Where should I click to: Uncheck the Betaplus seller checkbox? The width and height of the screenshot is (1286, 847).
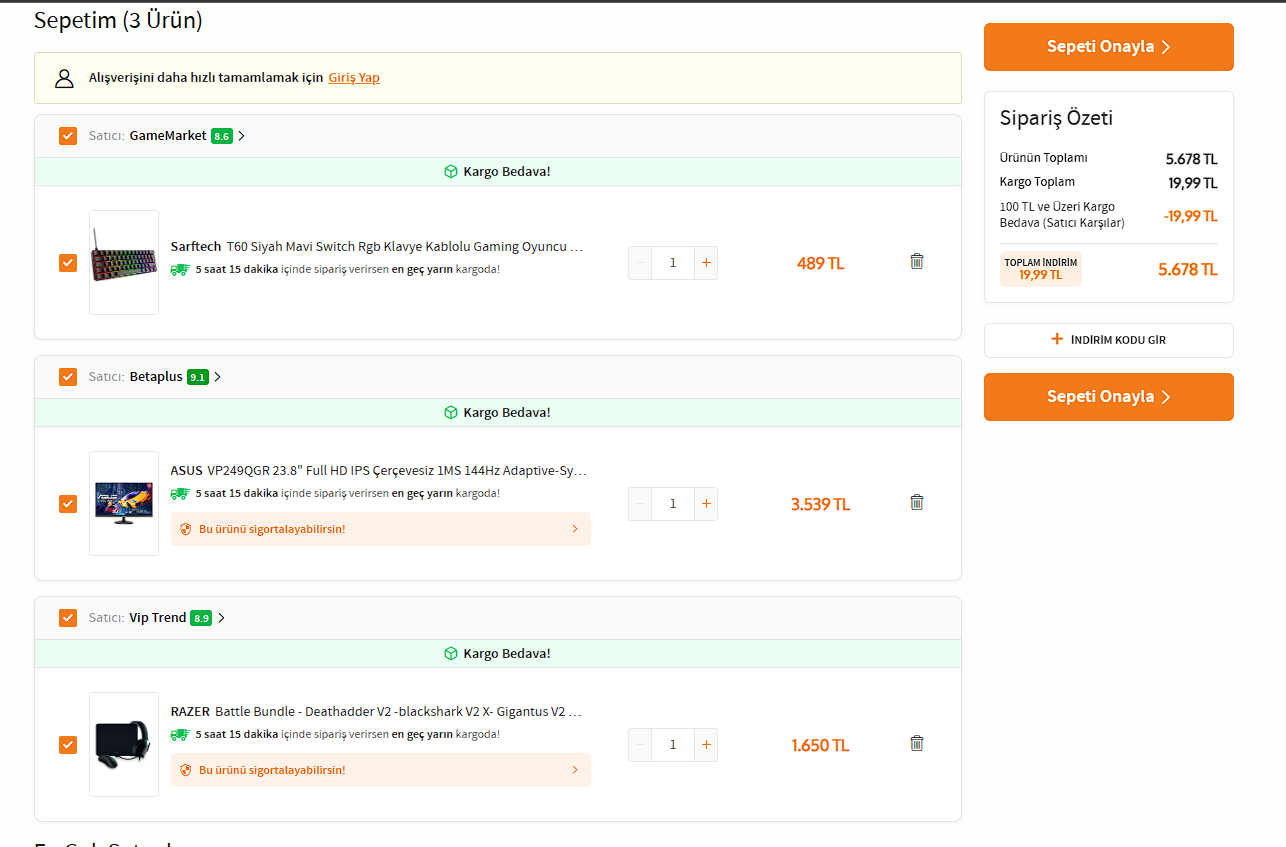click(x=68, y=377)
